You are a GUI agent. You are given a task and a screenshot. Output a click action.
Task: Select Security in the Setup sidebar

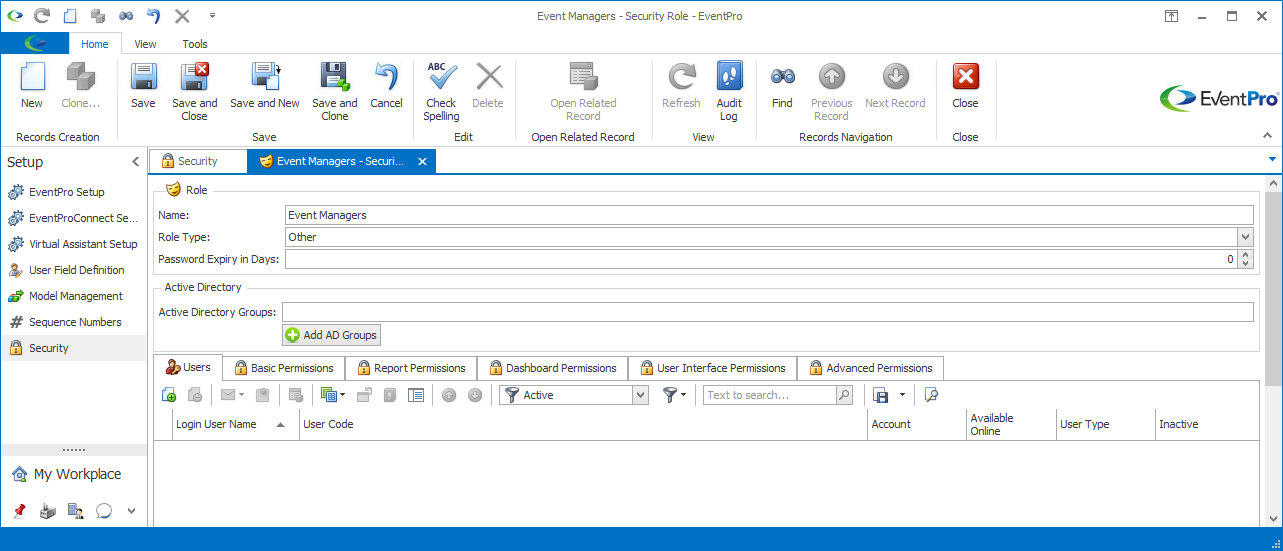(75, 348)
